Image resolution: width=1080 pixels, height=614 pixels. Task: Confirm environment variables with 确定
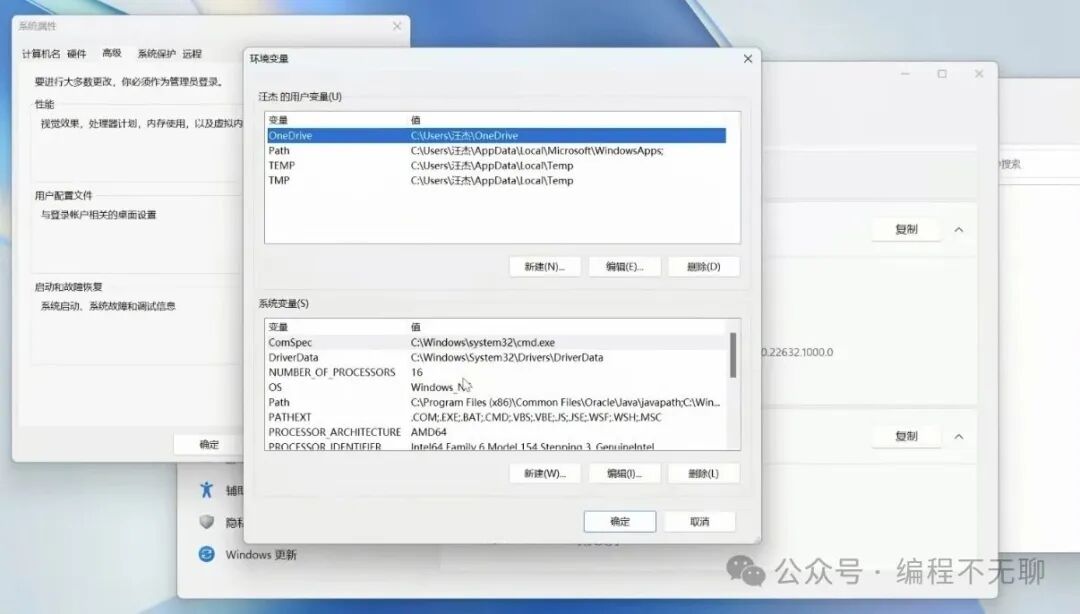(x=620, y=522)
